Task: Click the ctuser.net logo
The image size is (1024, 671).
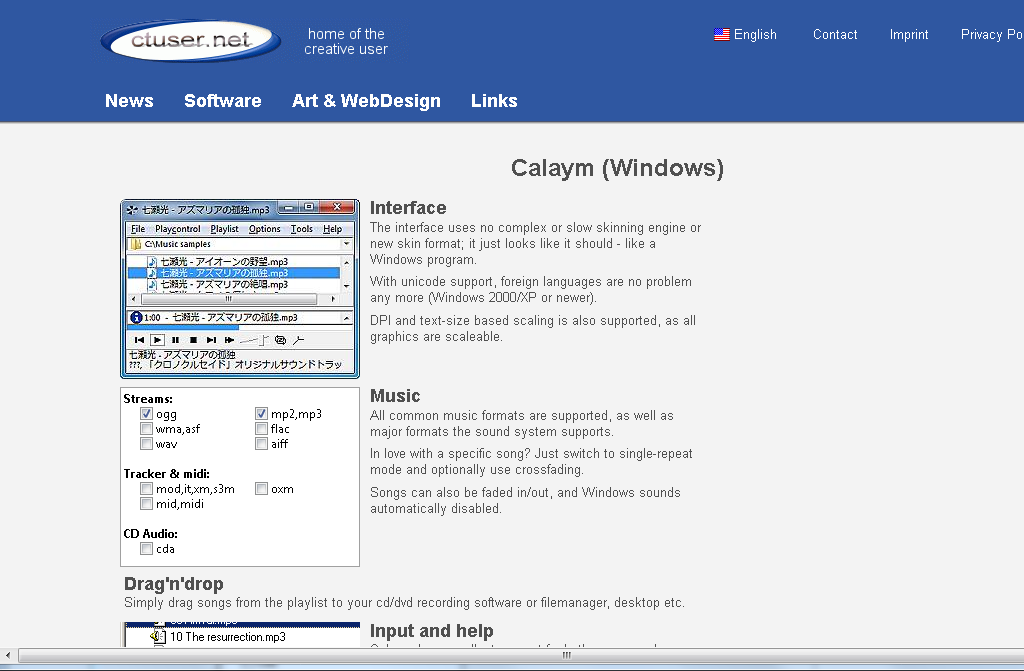Action: coord(190,41)
